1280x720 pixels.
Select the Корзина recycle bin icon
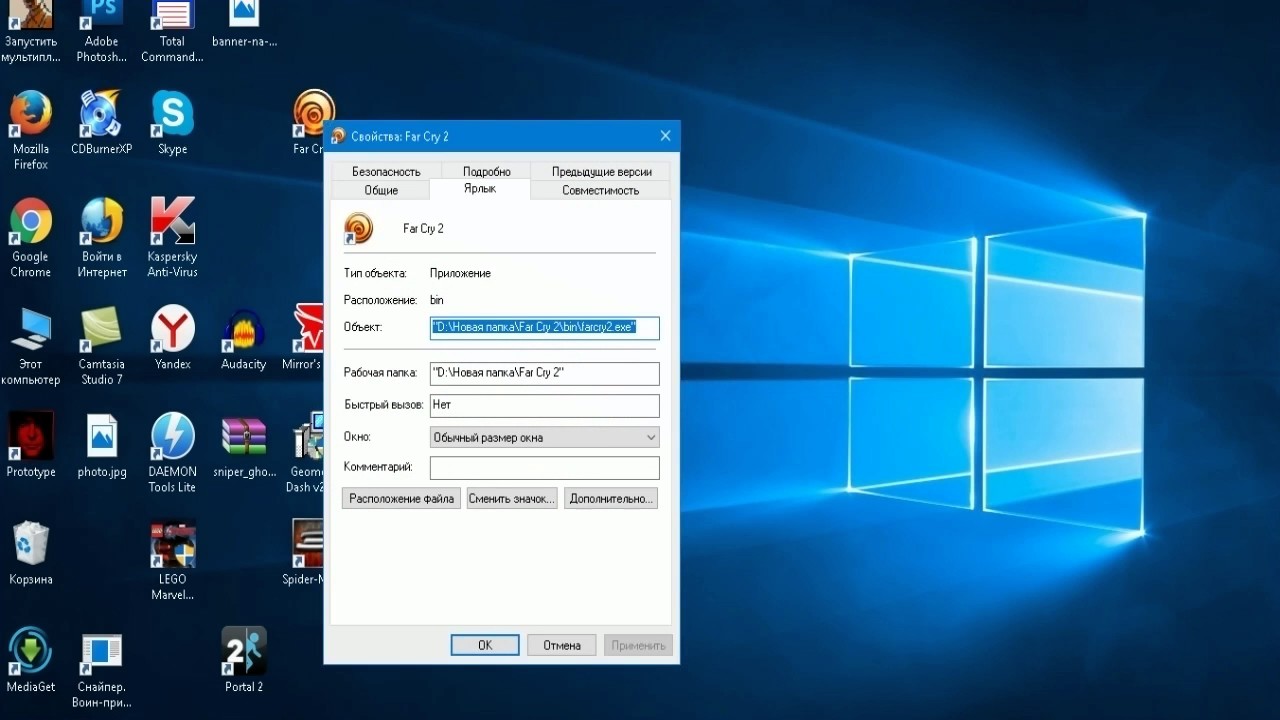[x=31, y=553]
